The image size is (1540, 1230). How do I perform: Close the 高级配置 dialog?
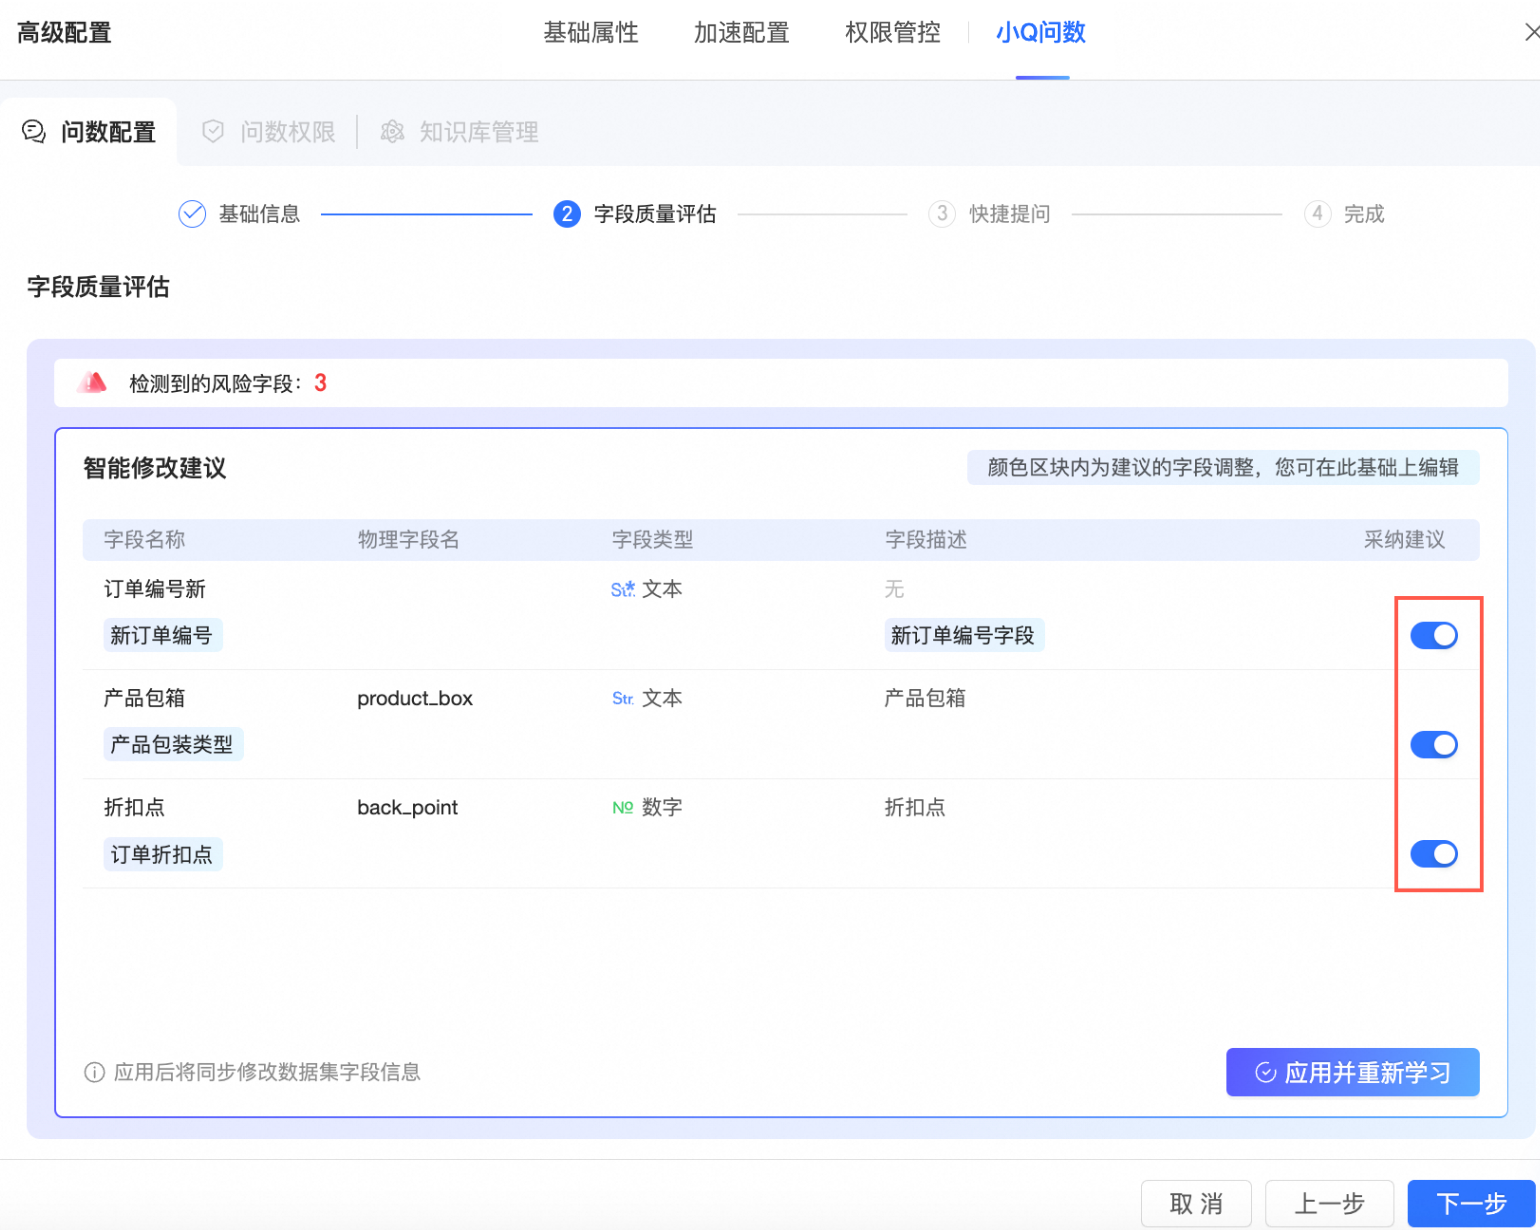(1530, 32)
